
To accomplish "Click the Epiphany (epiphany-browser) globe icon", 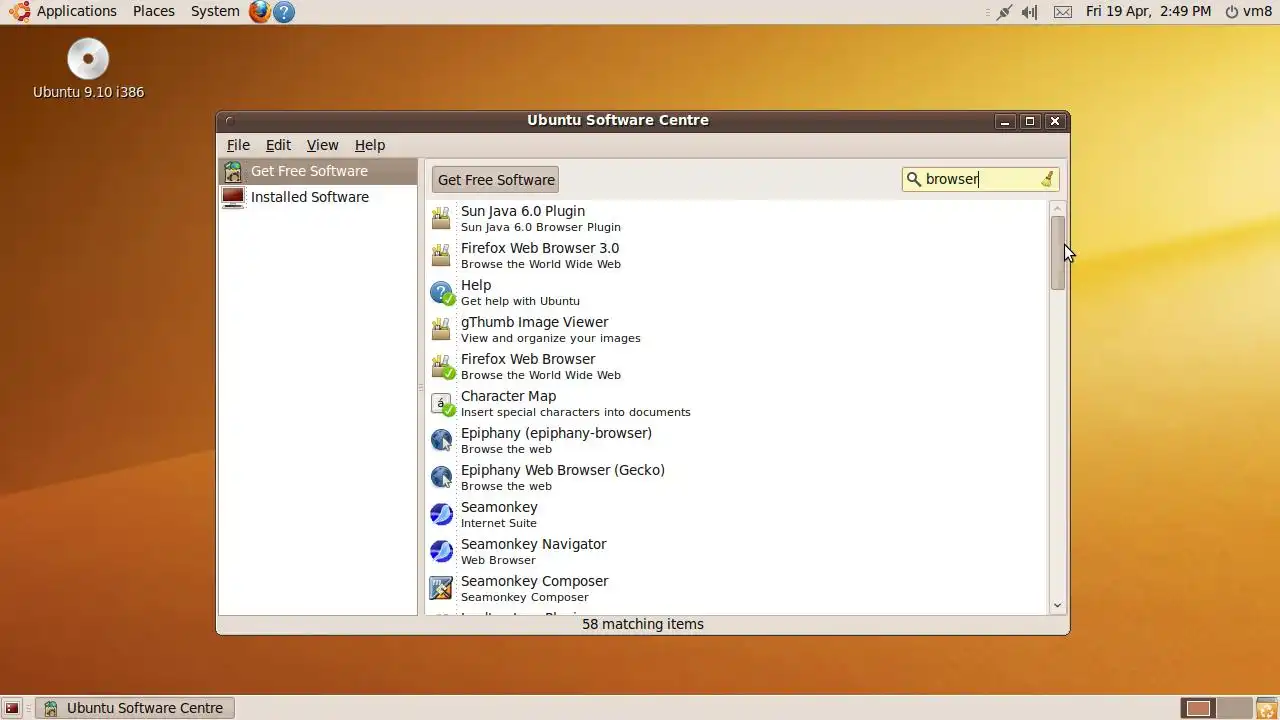I will [441, 441].
